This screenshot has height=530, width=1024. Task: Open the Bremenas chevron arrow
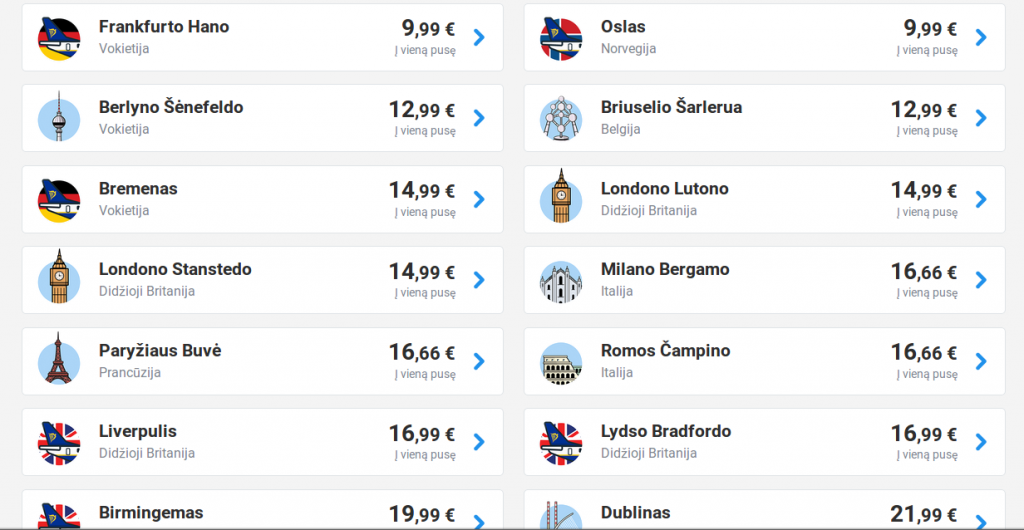tap(479, 199)
